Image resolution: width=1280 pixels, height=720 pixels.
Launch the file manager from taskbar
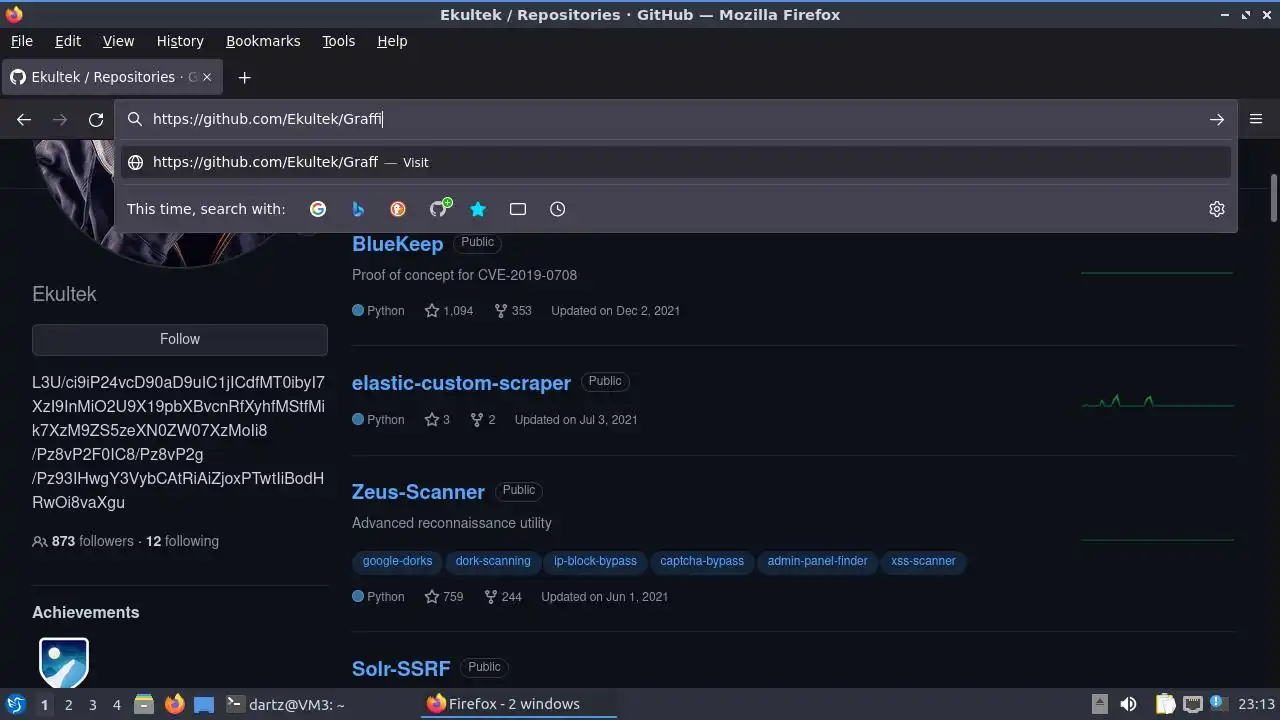pos(143,704)
